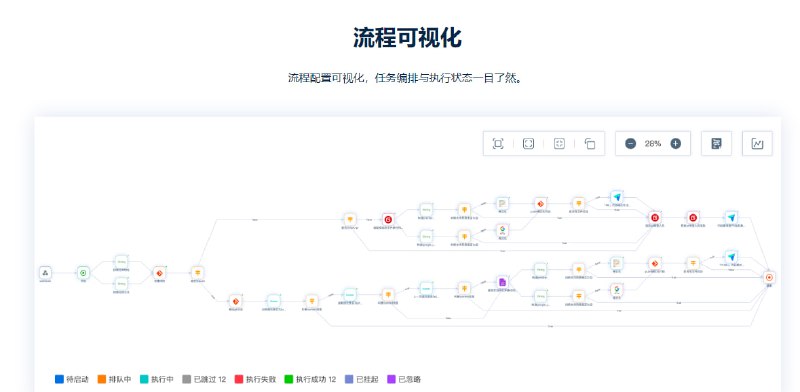Select the green start node
This screenshot has width=800, height=392.
pyautogui.click(x=83, y=273)
